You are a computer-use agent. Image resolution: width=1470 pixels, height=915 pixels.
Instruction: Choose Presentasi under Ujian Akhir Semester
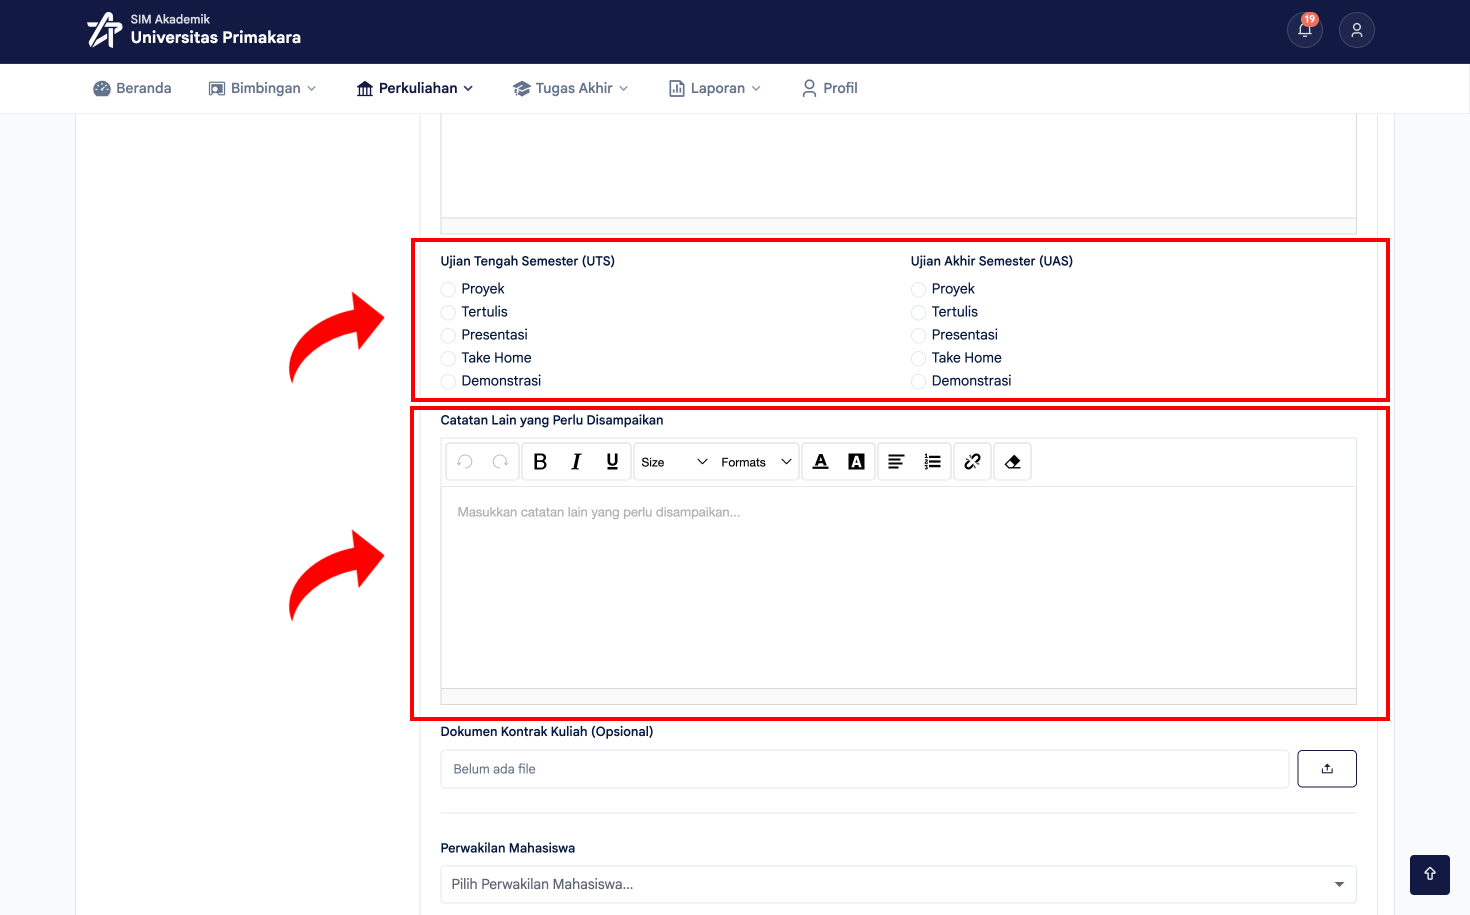918,335
